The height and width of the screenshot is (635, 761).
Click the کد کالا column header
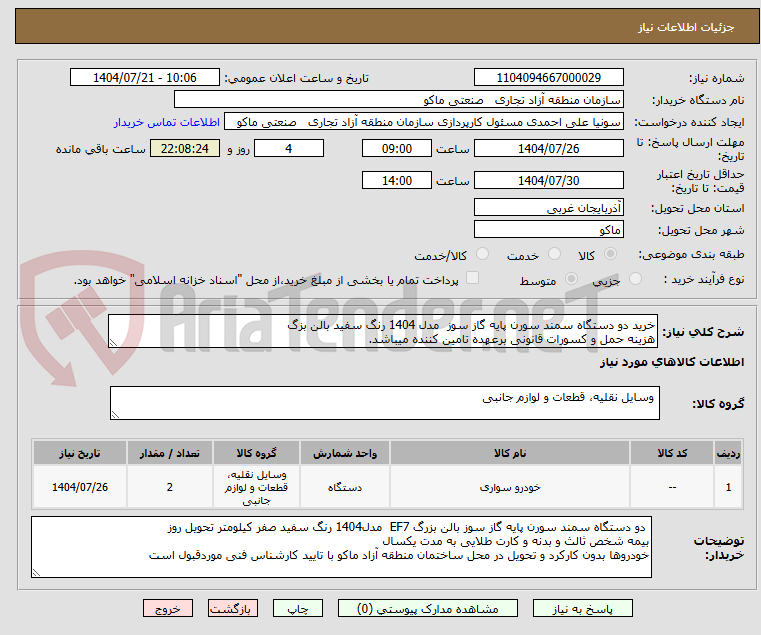pyautogui.click(x=672, y=453)
